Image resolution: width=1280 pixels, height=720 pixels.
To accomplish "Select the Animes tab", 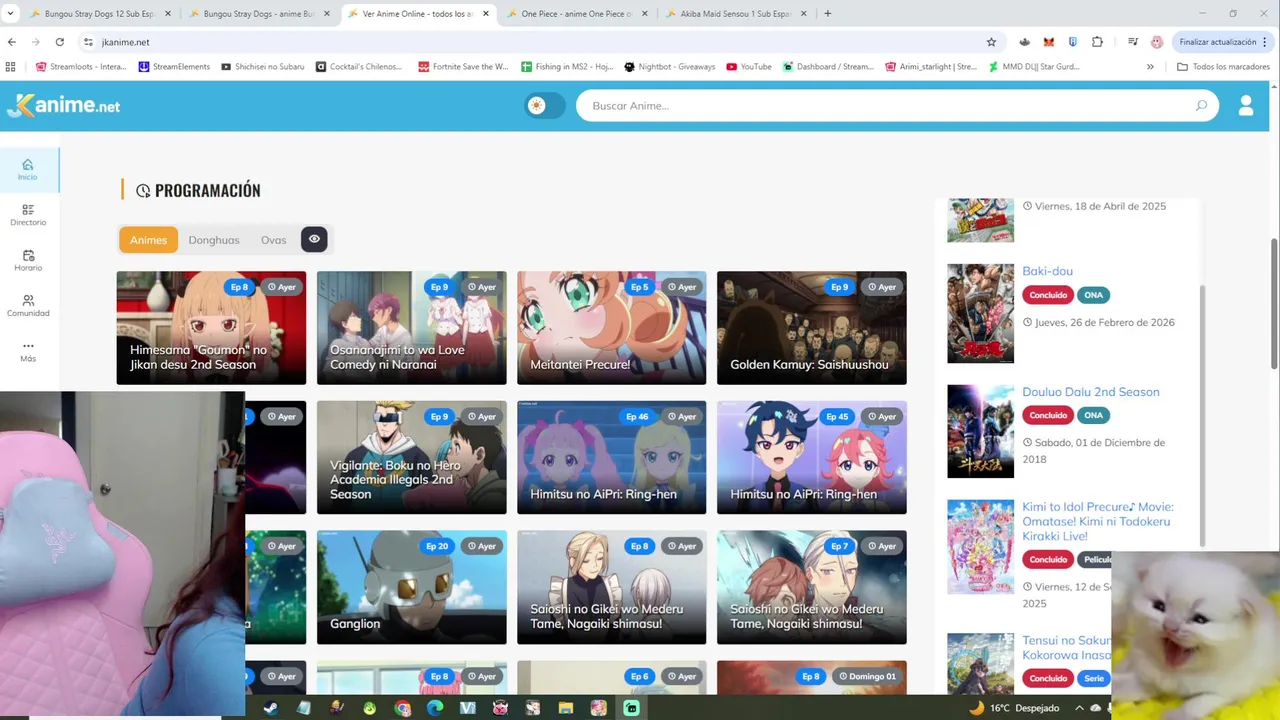I will point(148,239).
